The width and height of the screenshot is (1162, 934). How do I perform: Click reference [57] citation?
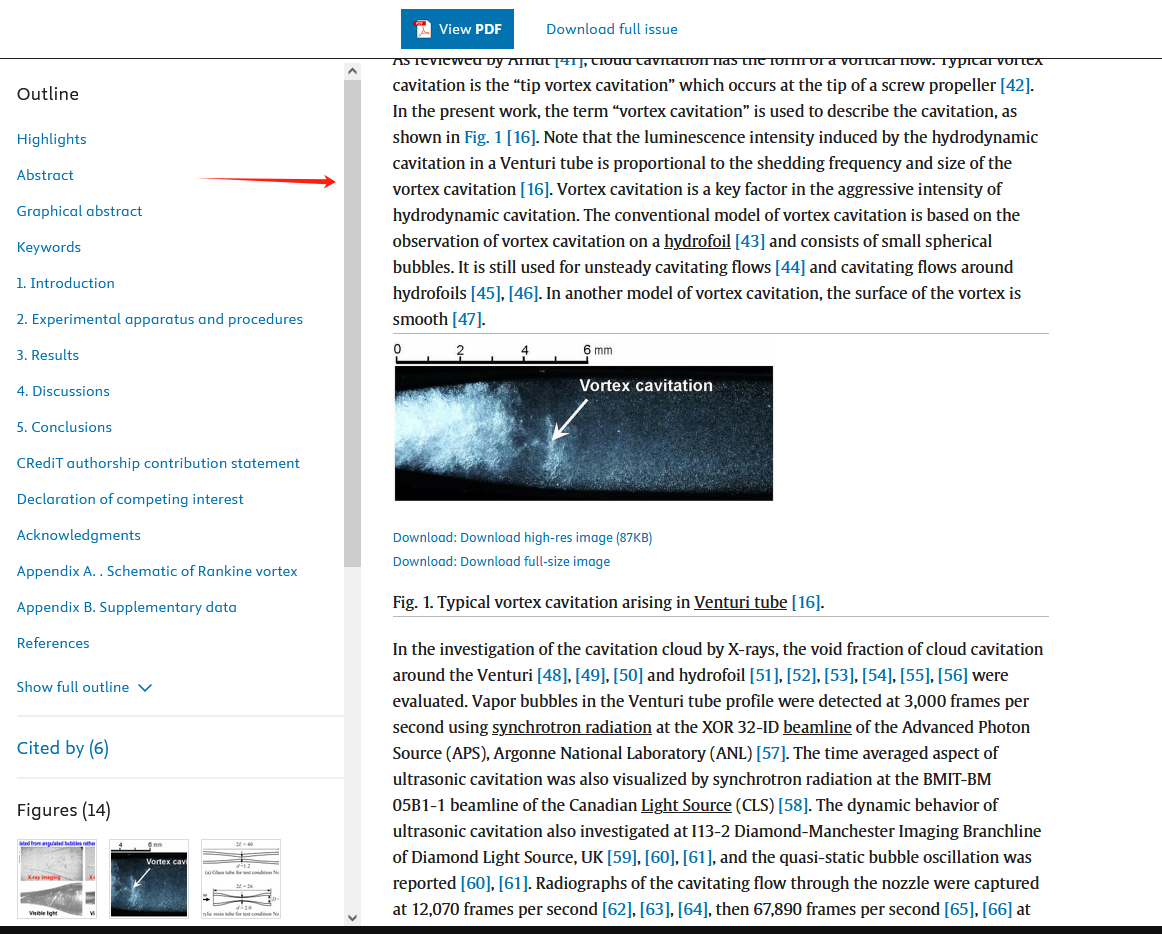[x=771, y=753]
